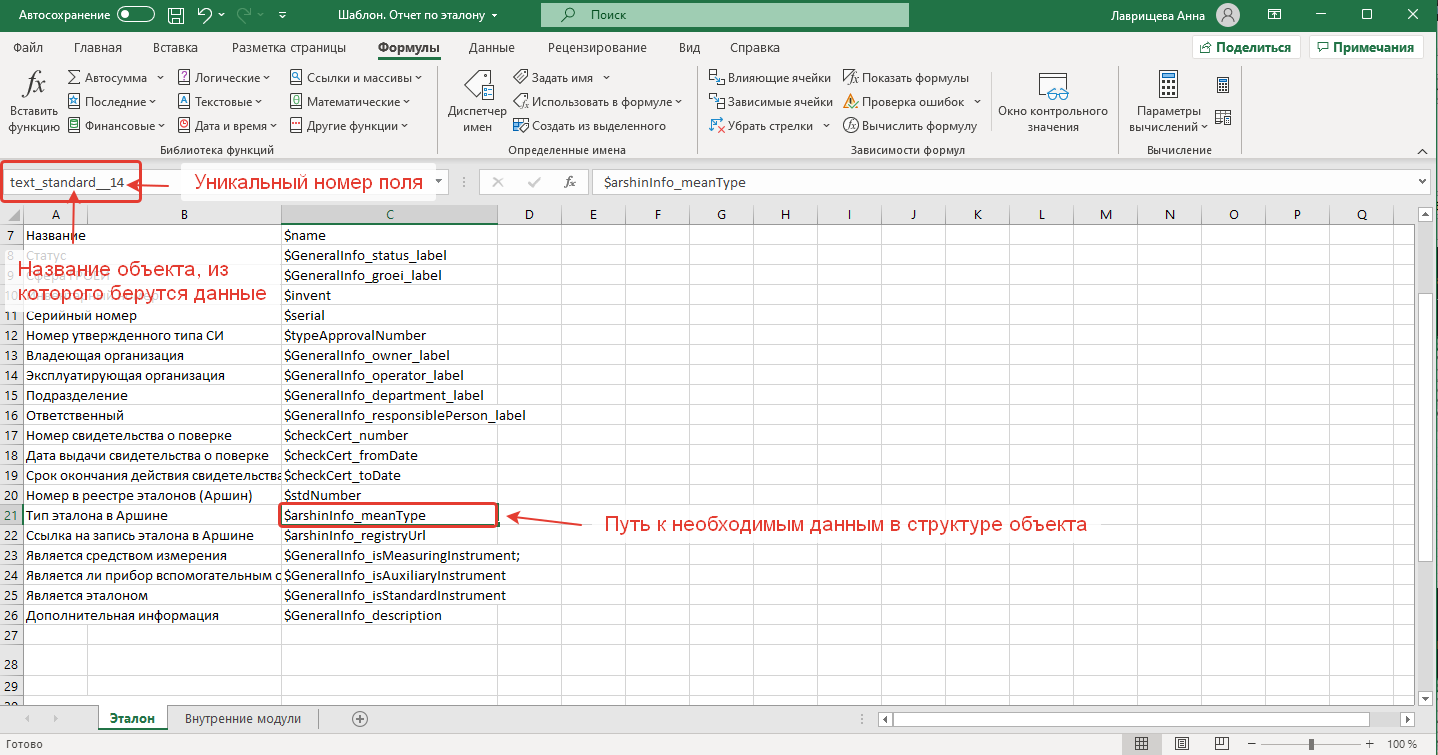Toggle Показать формулы
The image size is (1438, 755).
[x=906, y=78]
